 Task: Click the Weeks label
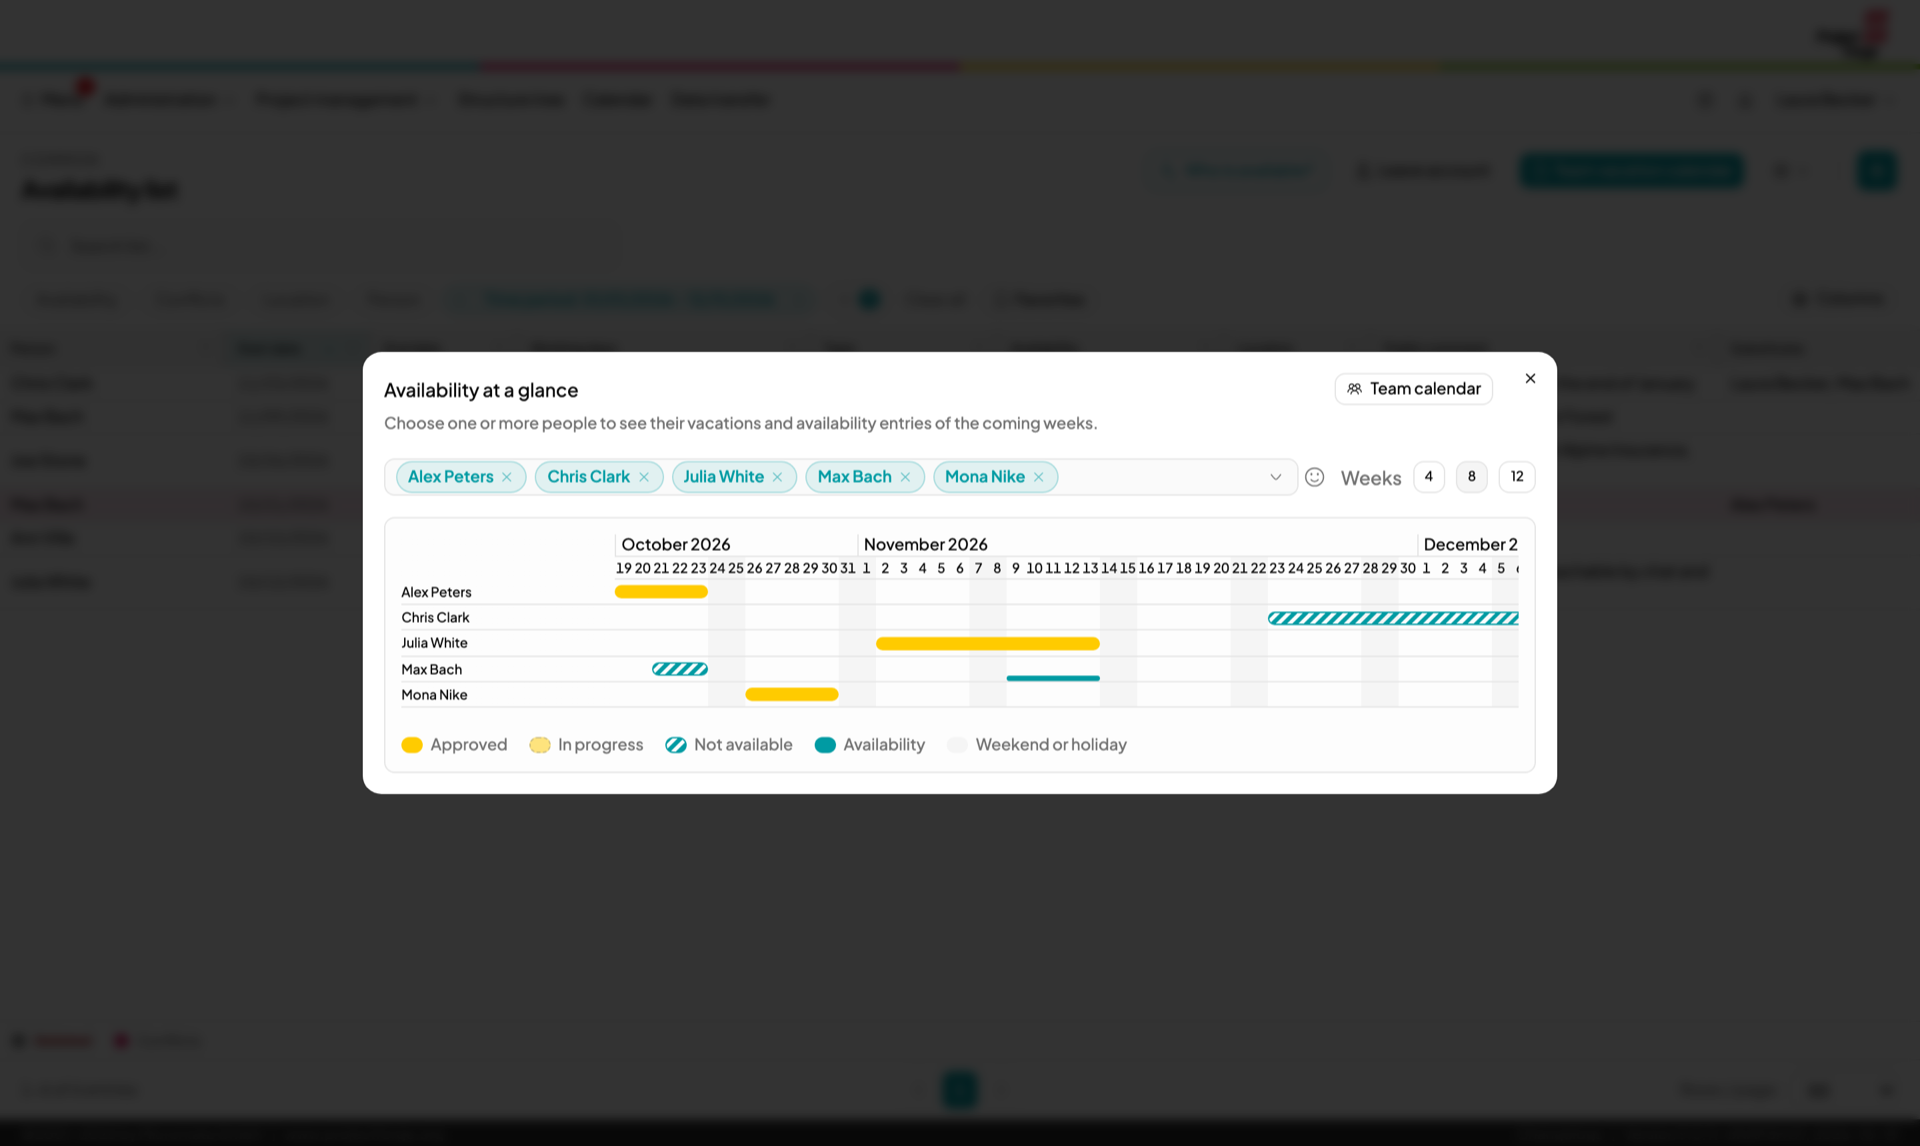(x=1371, y=478)
